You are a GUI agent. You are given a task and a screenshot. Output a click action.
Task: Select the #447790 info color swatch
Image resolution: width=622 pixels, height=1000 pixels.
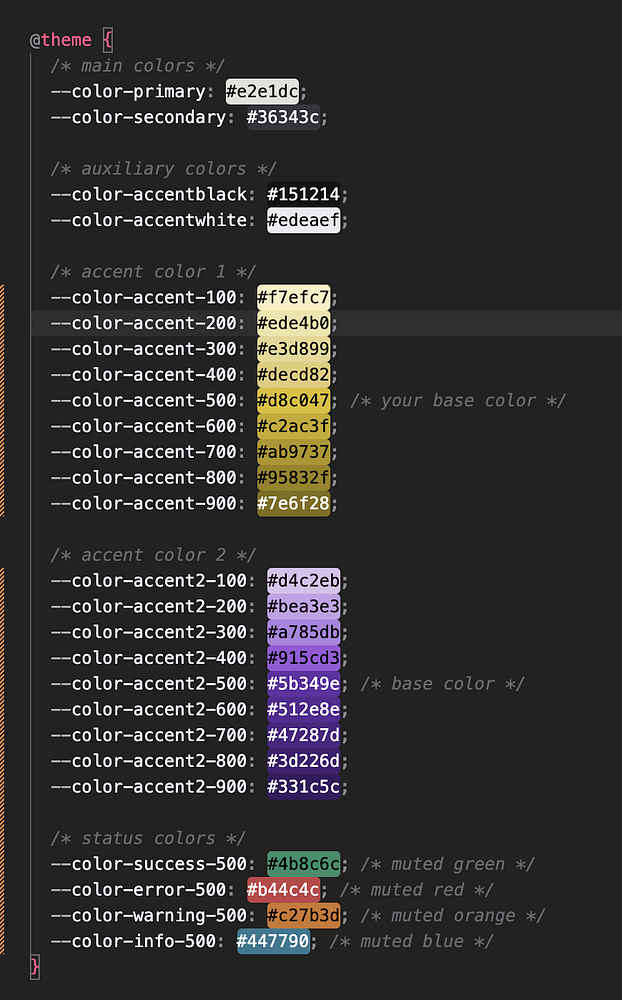tap(273, 941)
